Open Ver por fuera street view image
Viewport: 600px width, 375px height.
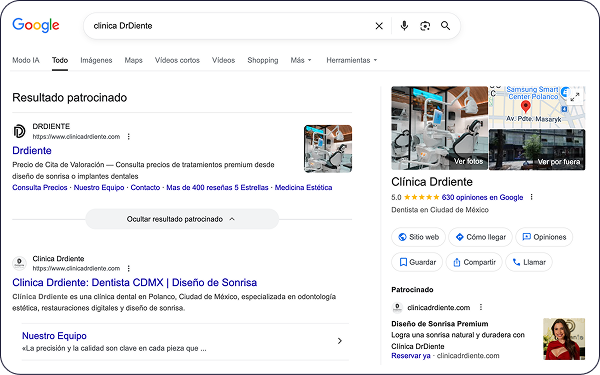tap(537, 150)
